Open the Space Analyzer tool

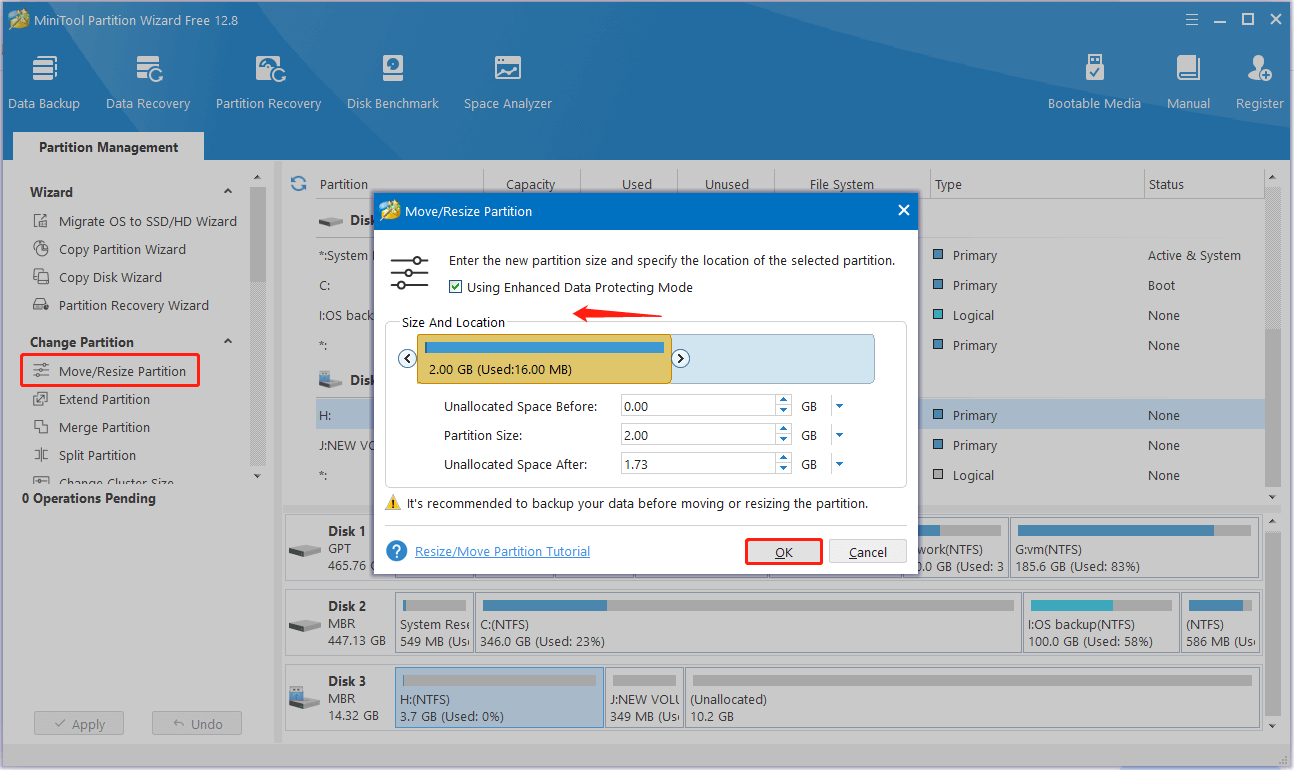(x=508, y=82)
